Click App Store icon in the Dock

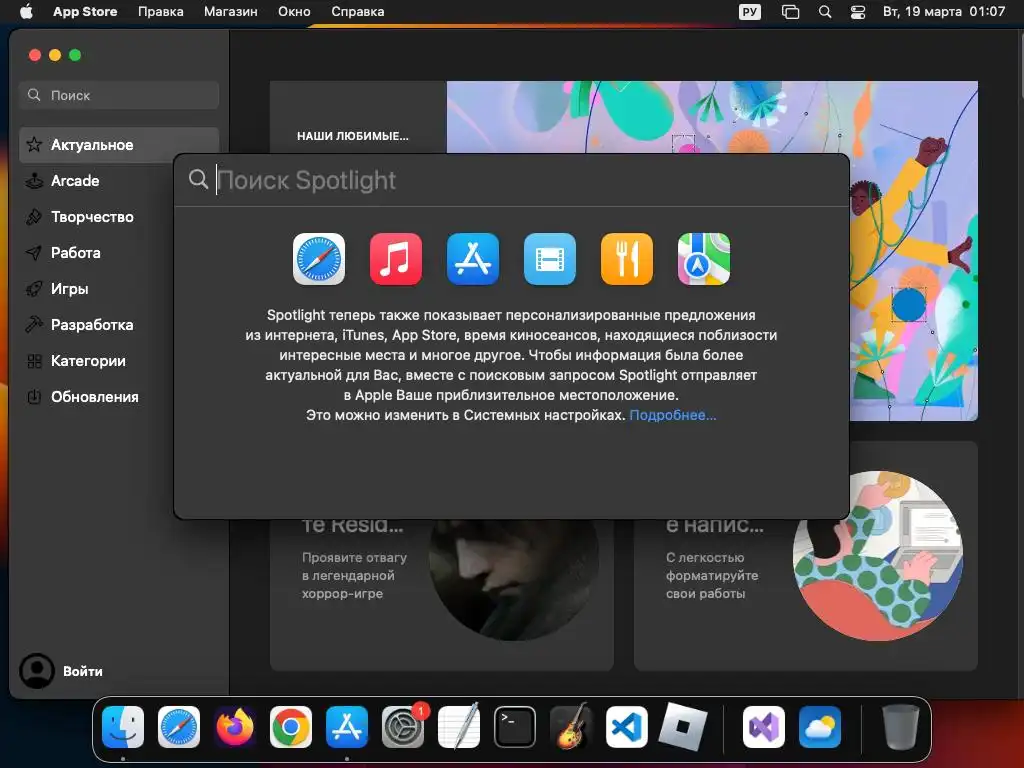[x=347, y=727]
